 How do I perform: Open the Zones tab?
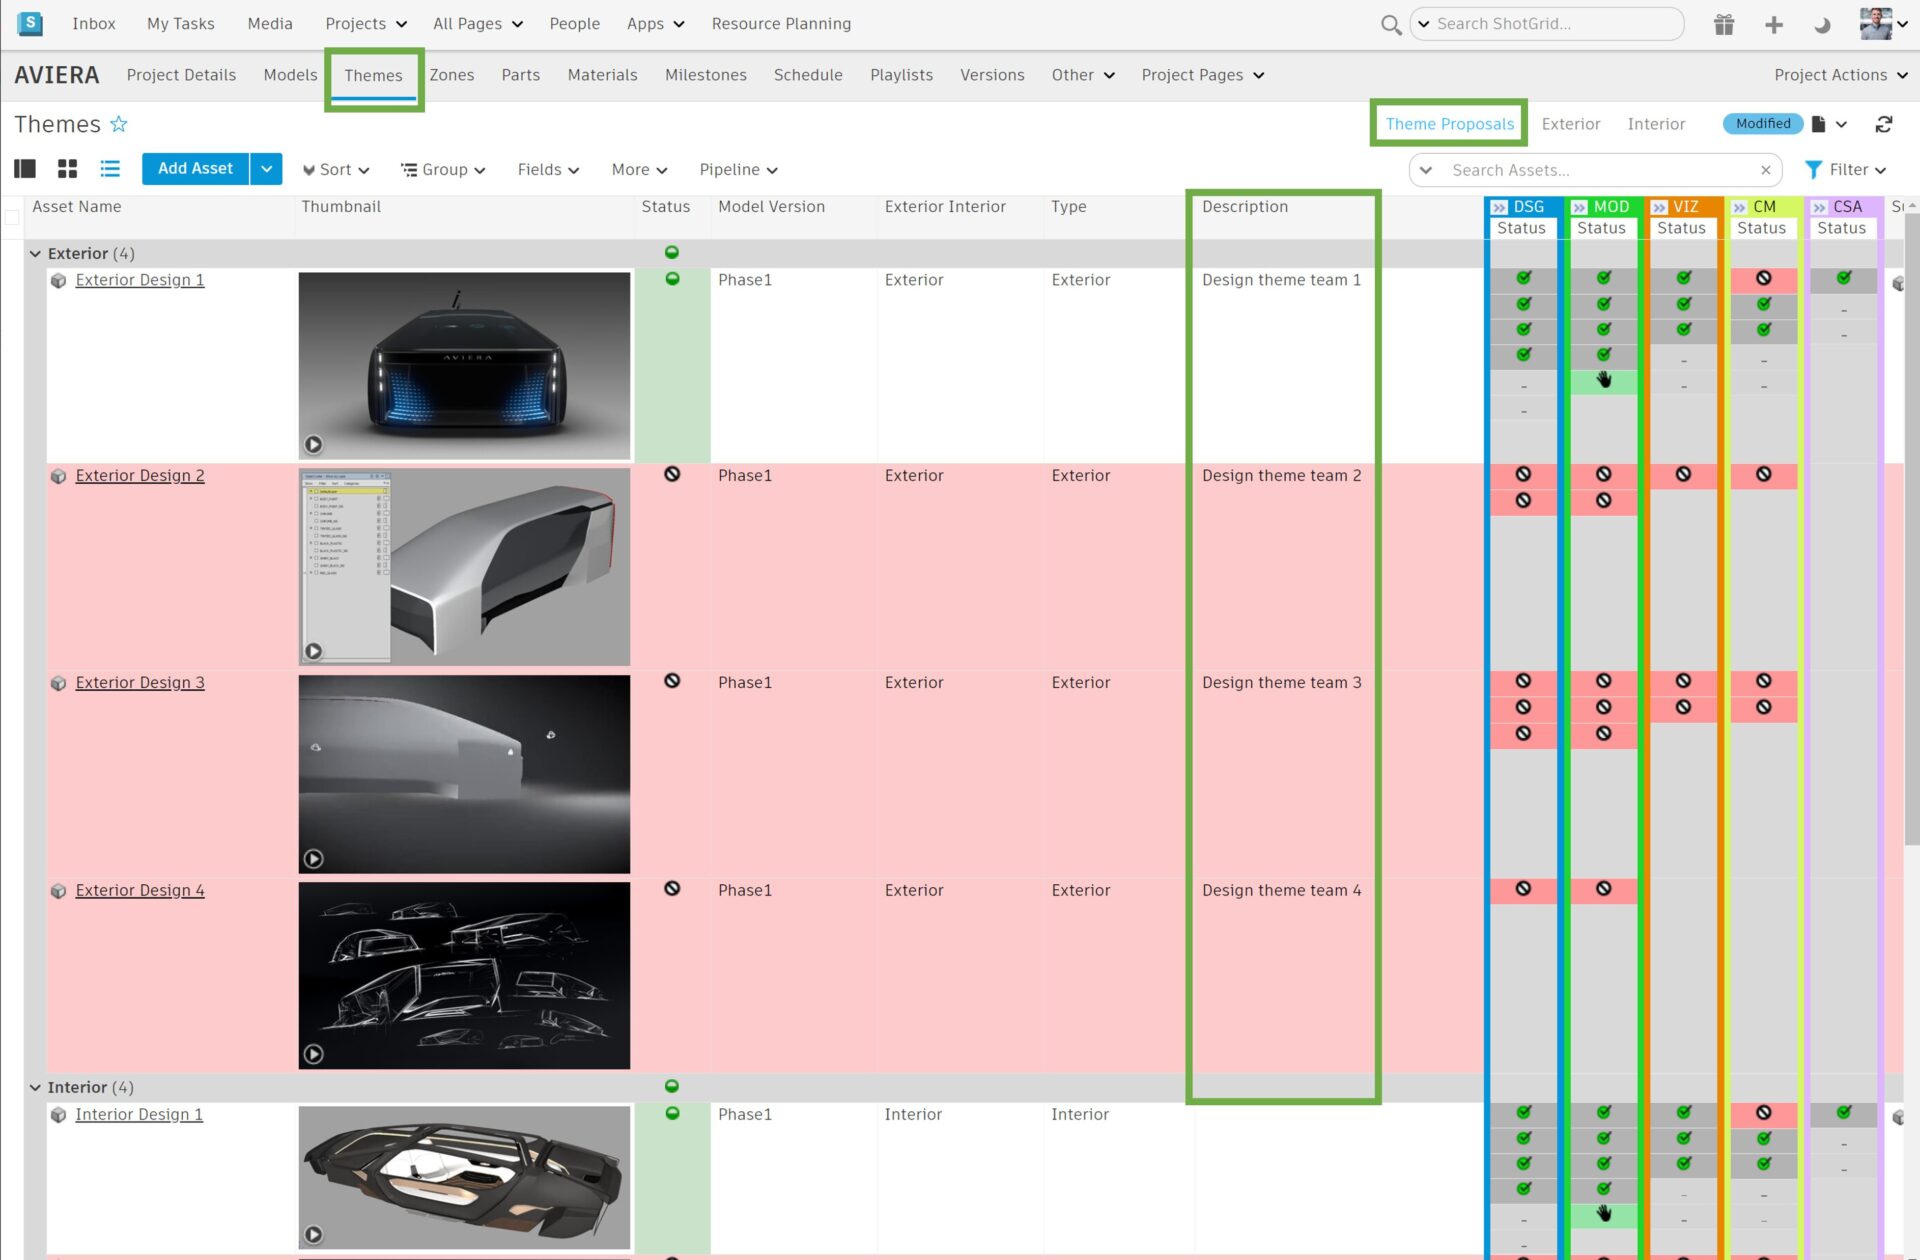pos(451,75)
